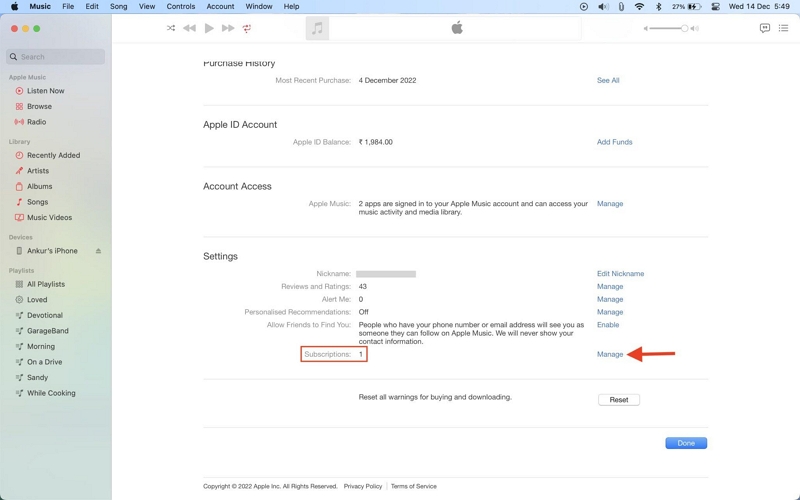The image size is (800, 500).
Task: Click the blue Done button
Action: click(686, 443)
